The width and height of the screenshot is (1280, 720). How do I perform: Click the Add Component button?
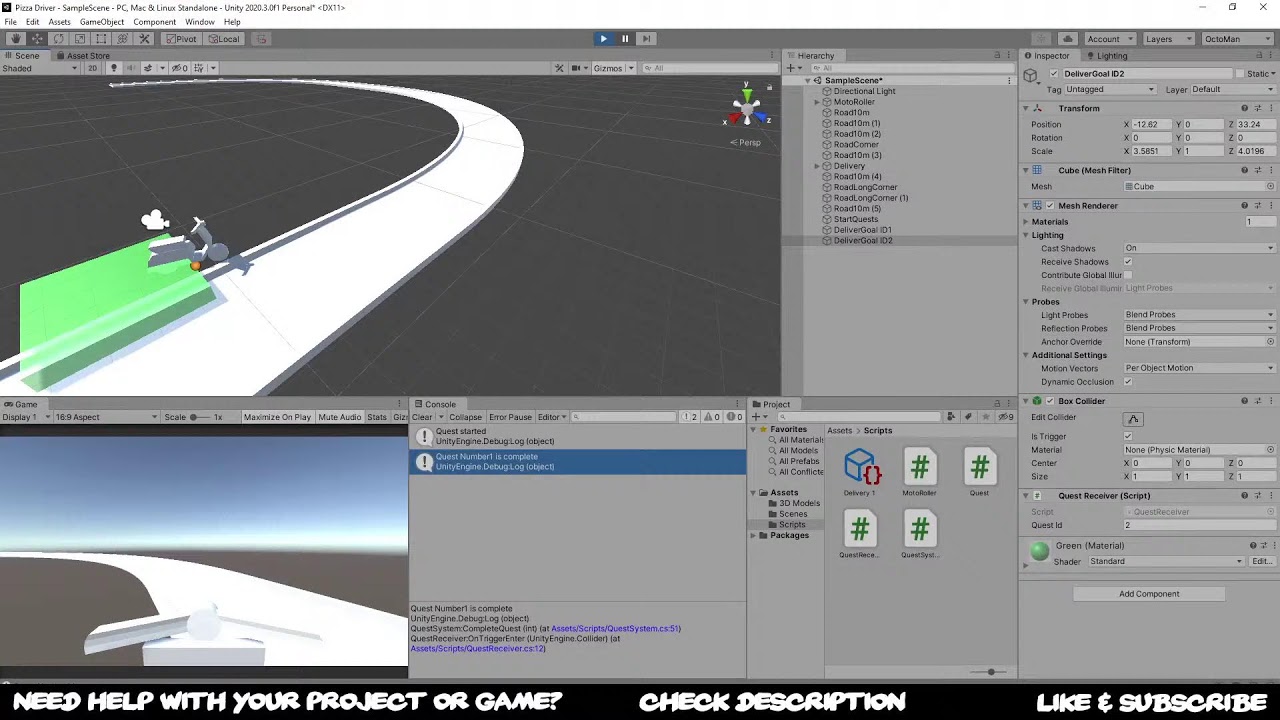pos(1149,594)
